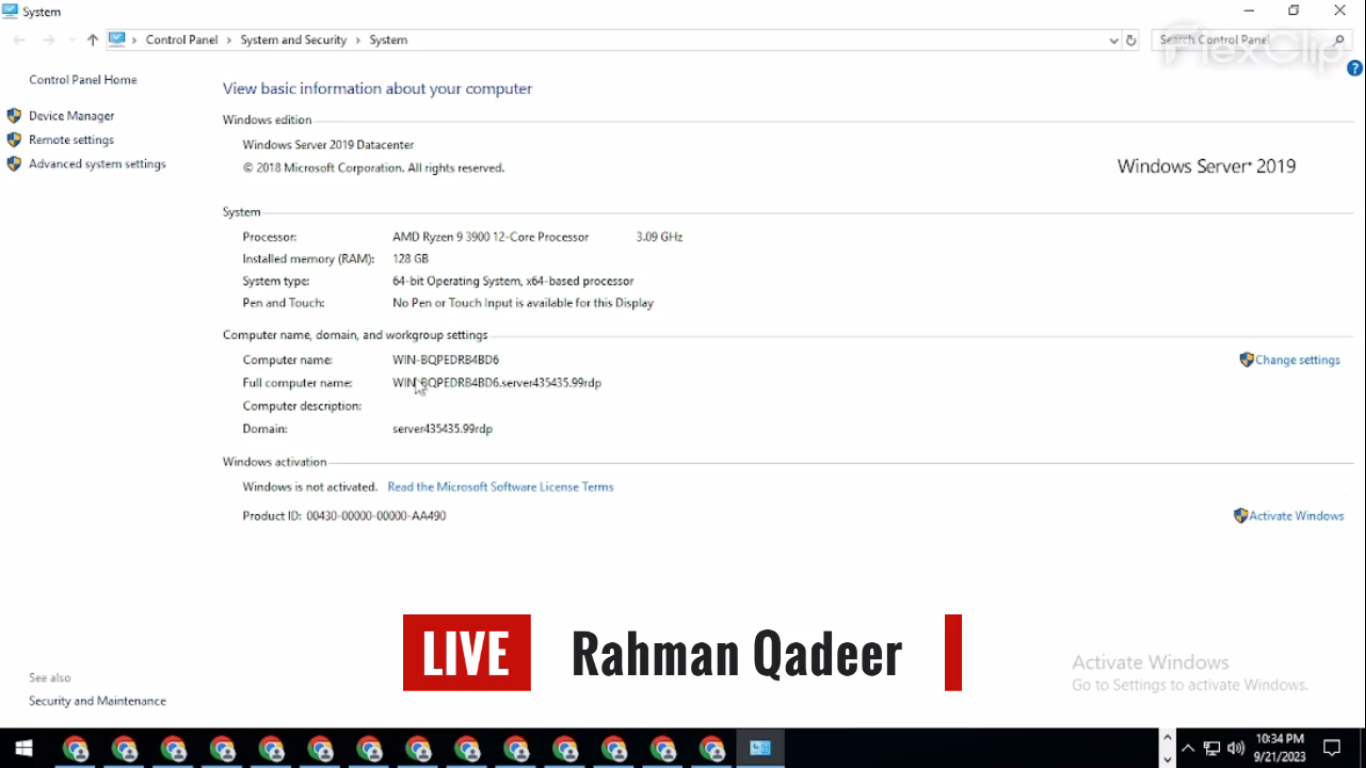Select the System and Security breadcrumb

point(293,40)
